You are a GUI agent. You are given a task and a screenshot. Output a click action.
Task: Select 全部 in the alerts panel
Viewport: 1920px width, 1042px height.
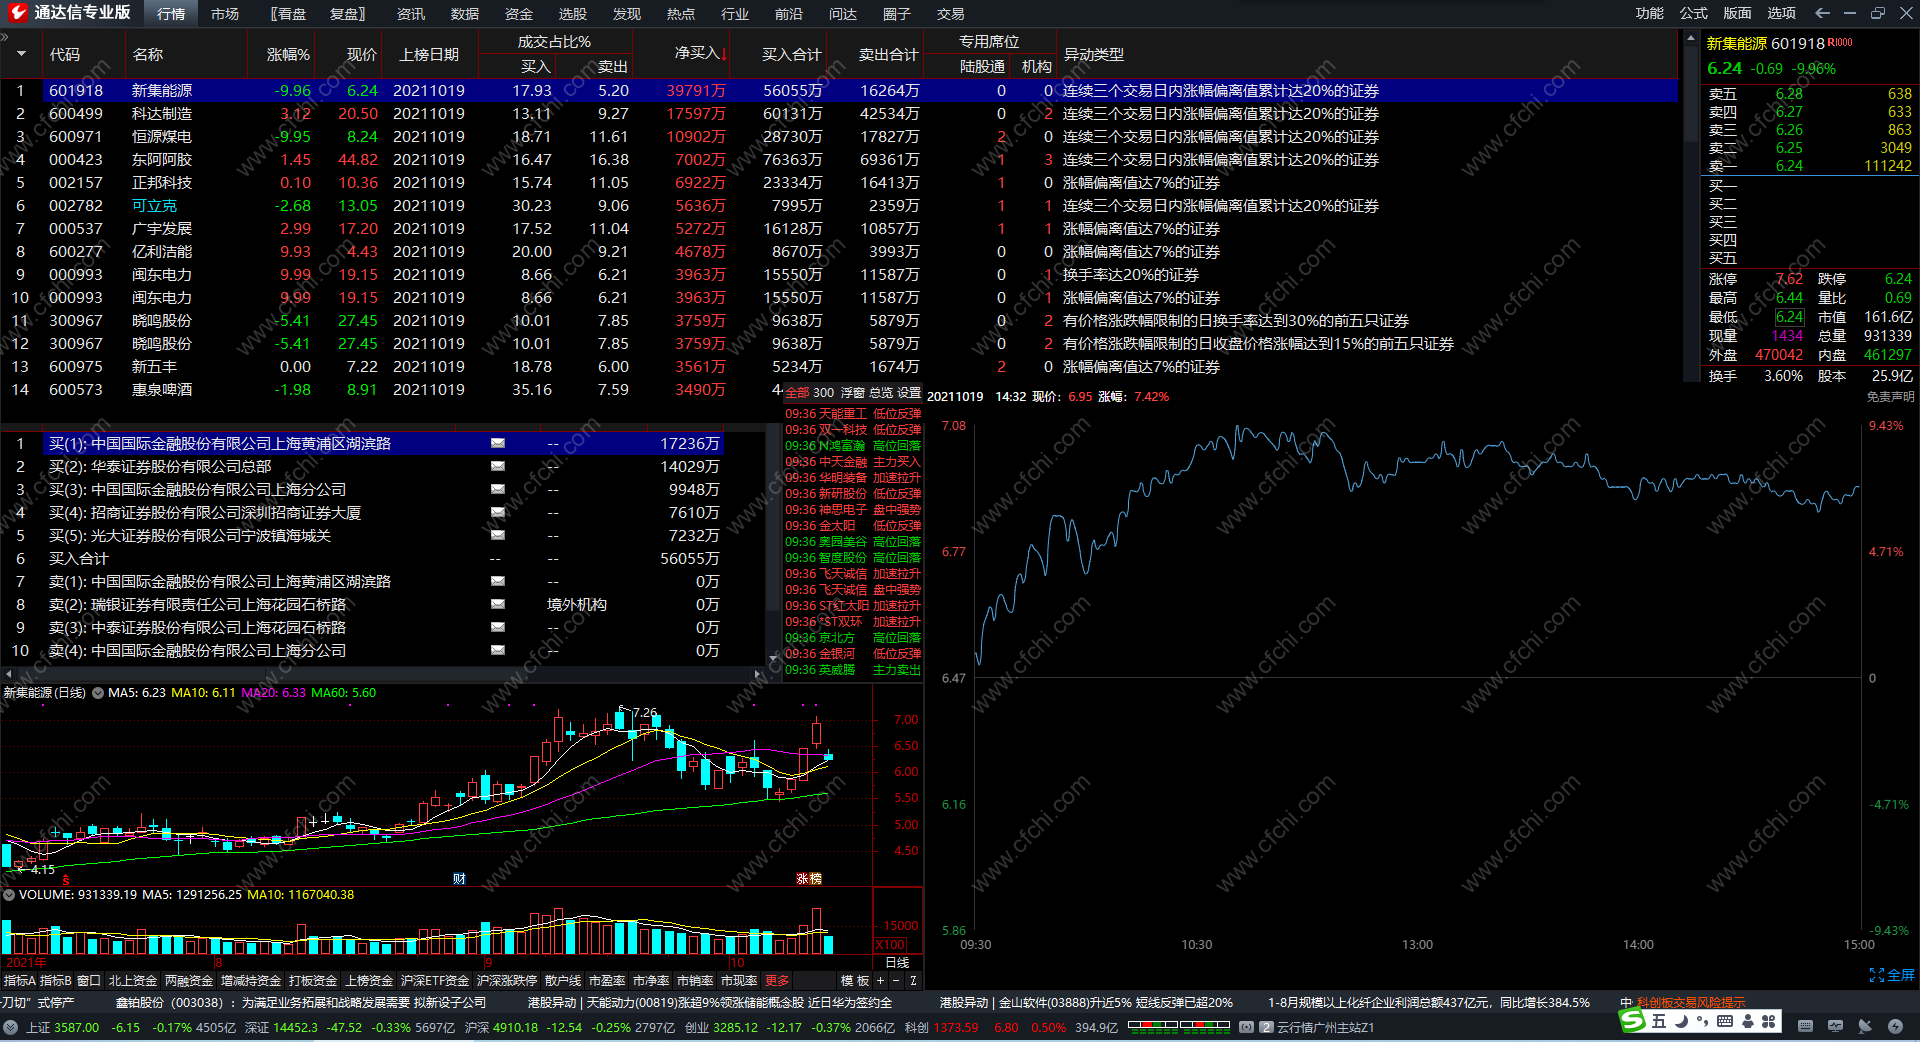[x=798, y=393]
